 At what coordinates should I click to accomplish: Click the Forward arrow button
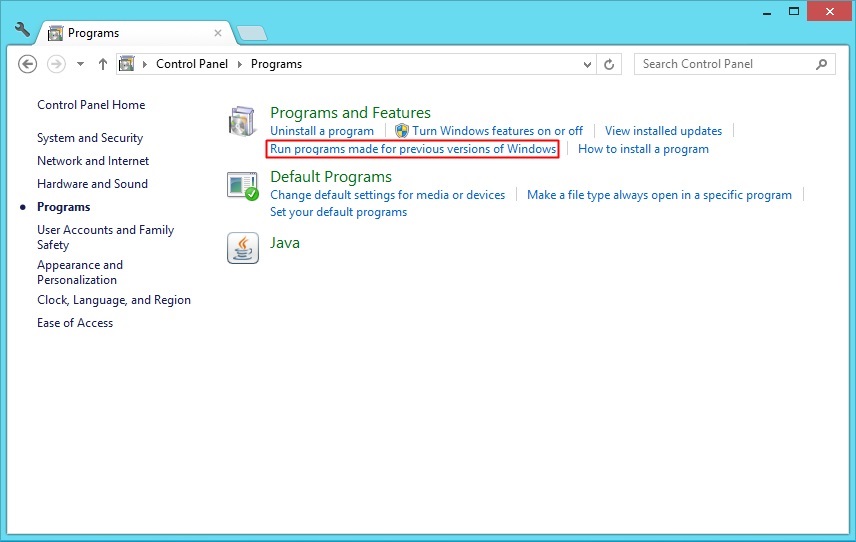56,64
